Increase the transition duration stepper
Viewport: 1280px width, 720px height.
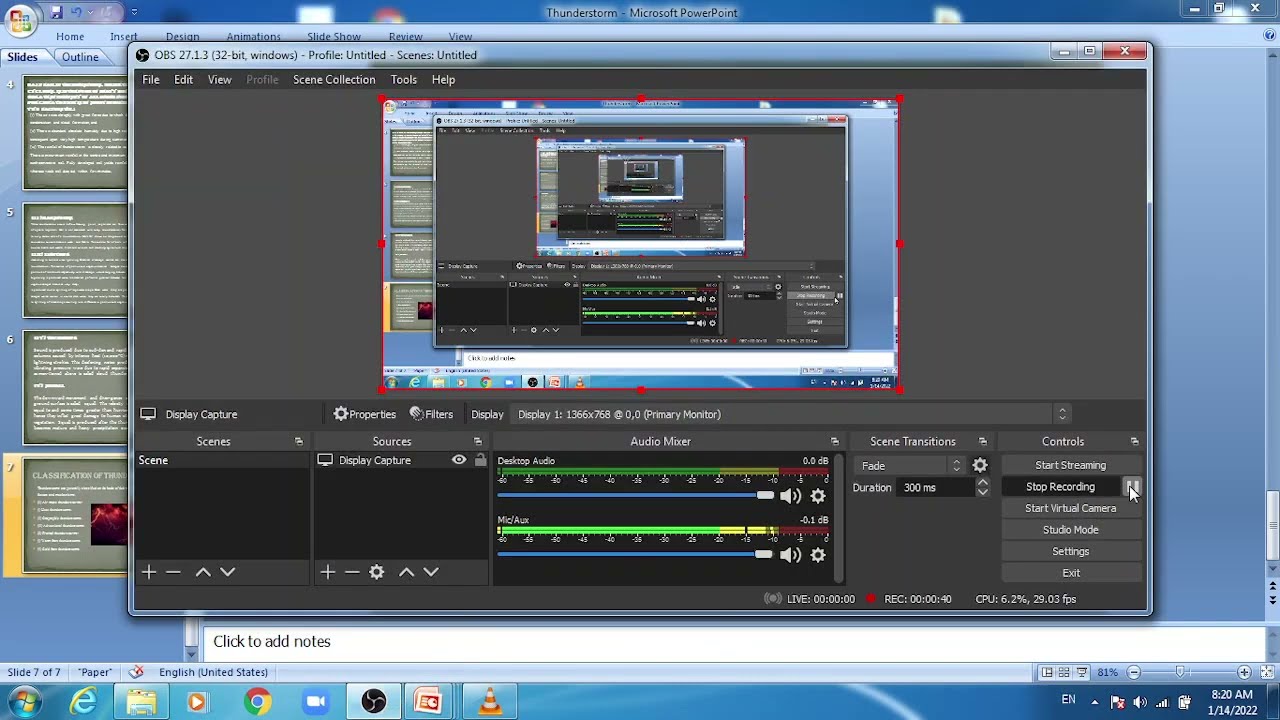(x=983, y=483)
